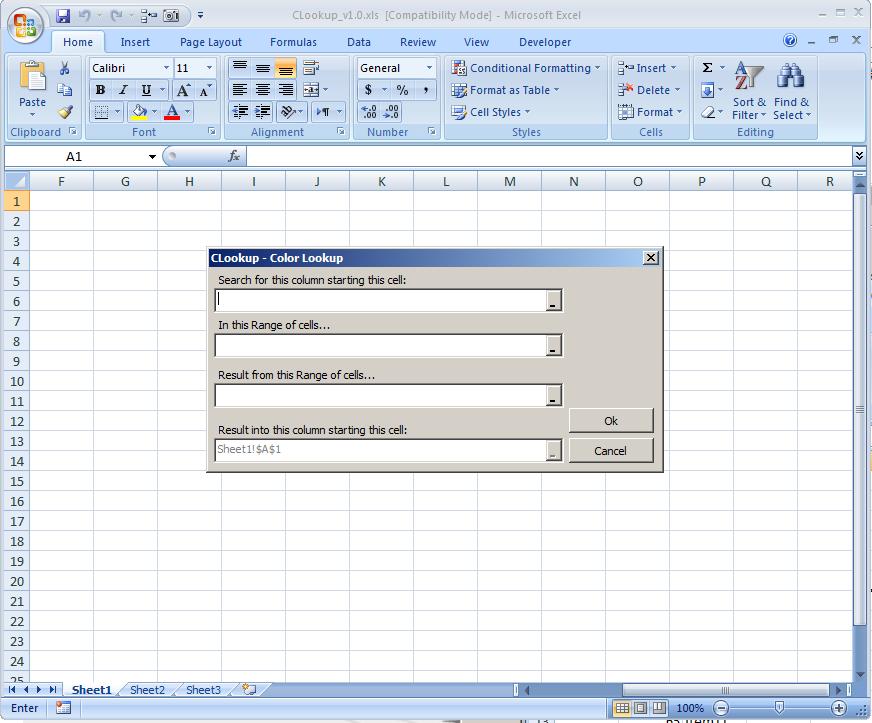Apply red font color

point(172,112)
